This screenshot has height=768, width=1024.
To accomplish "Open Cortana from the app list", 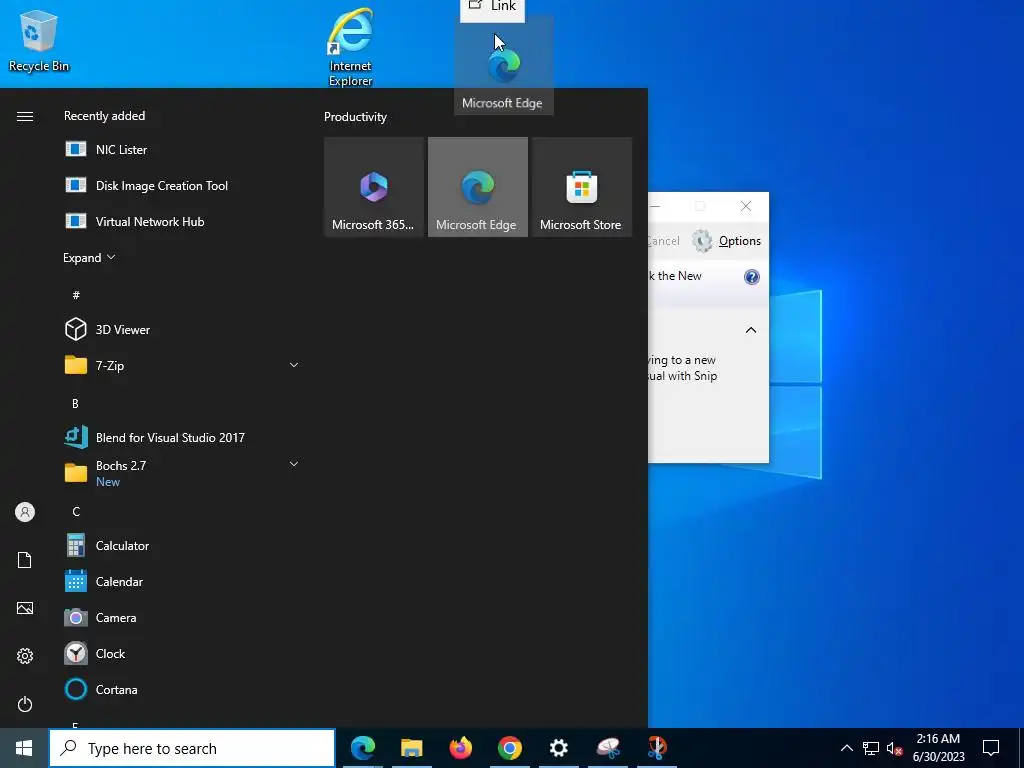I will 181,689.
